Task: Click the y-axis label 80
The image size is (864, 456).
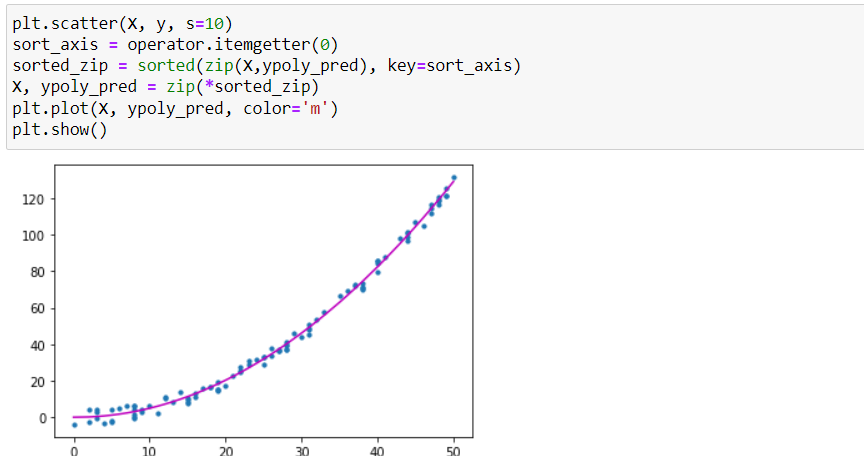Action: pos(37,272)
